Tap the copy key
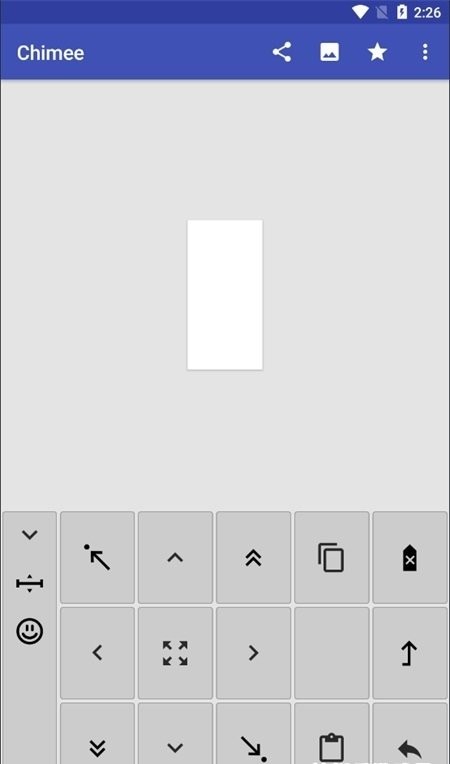The width and height of the screenshot is (450, 764). pos(332,557)
